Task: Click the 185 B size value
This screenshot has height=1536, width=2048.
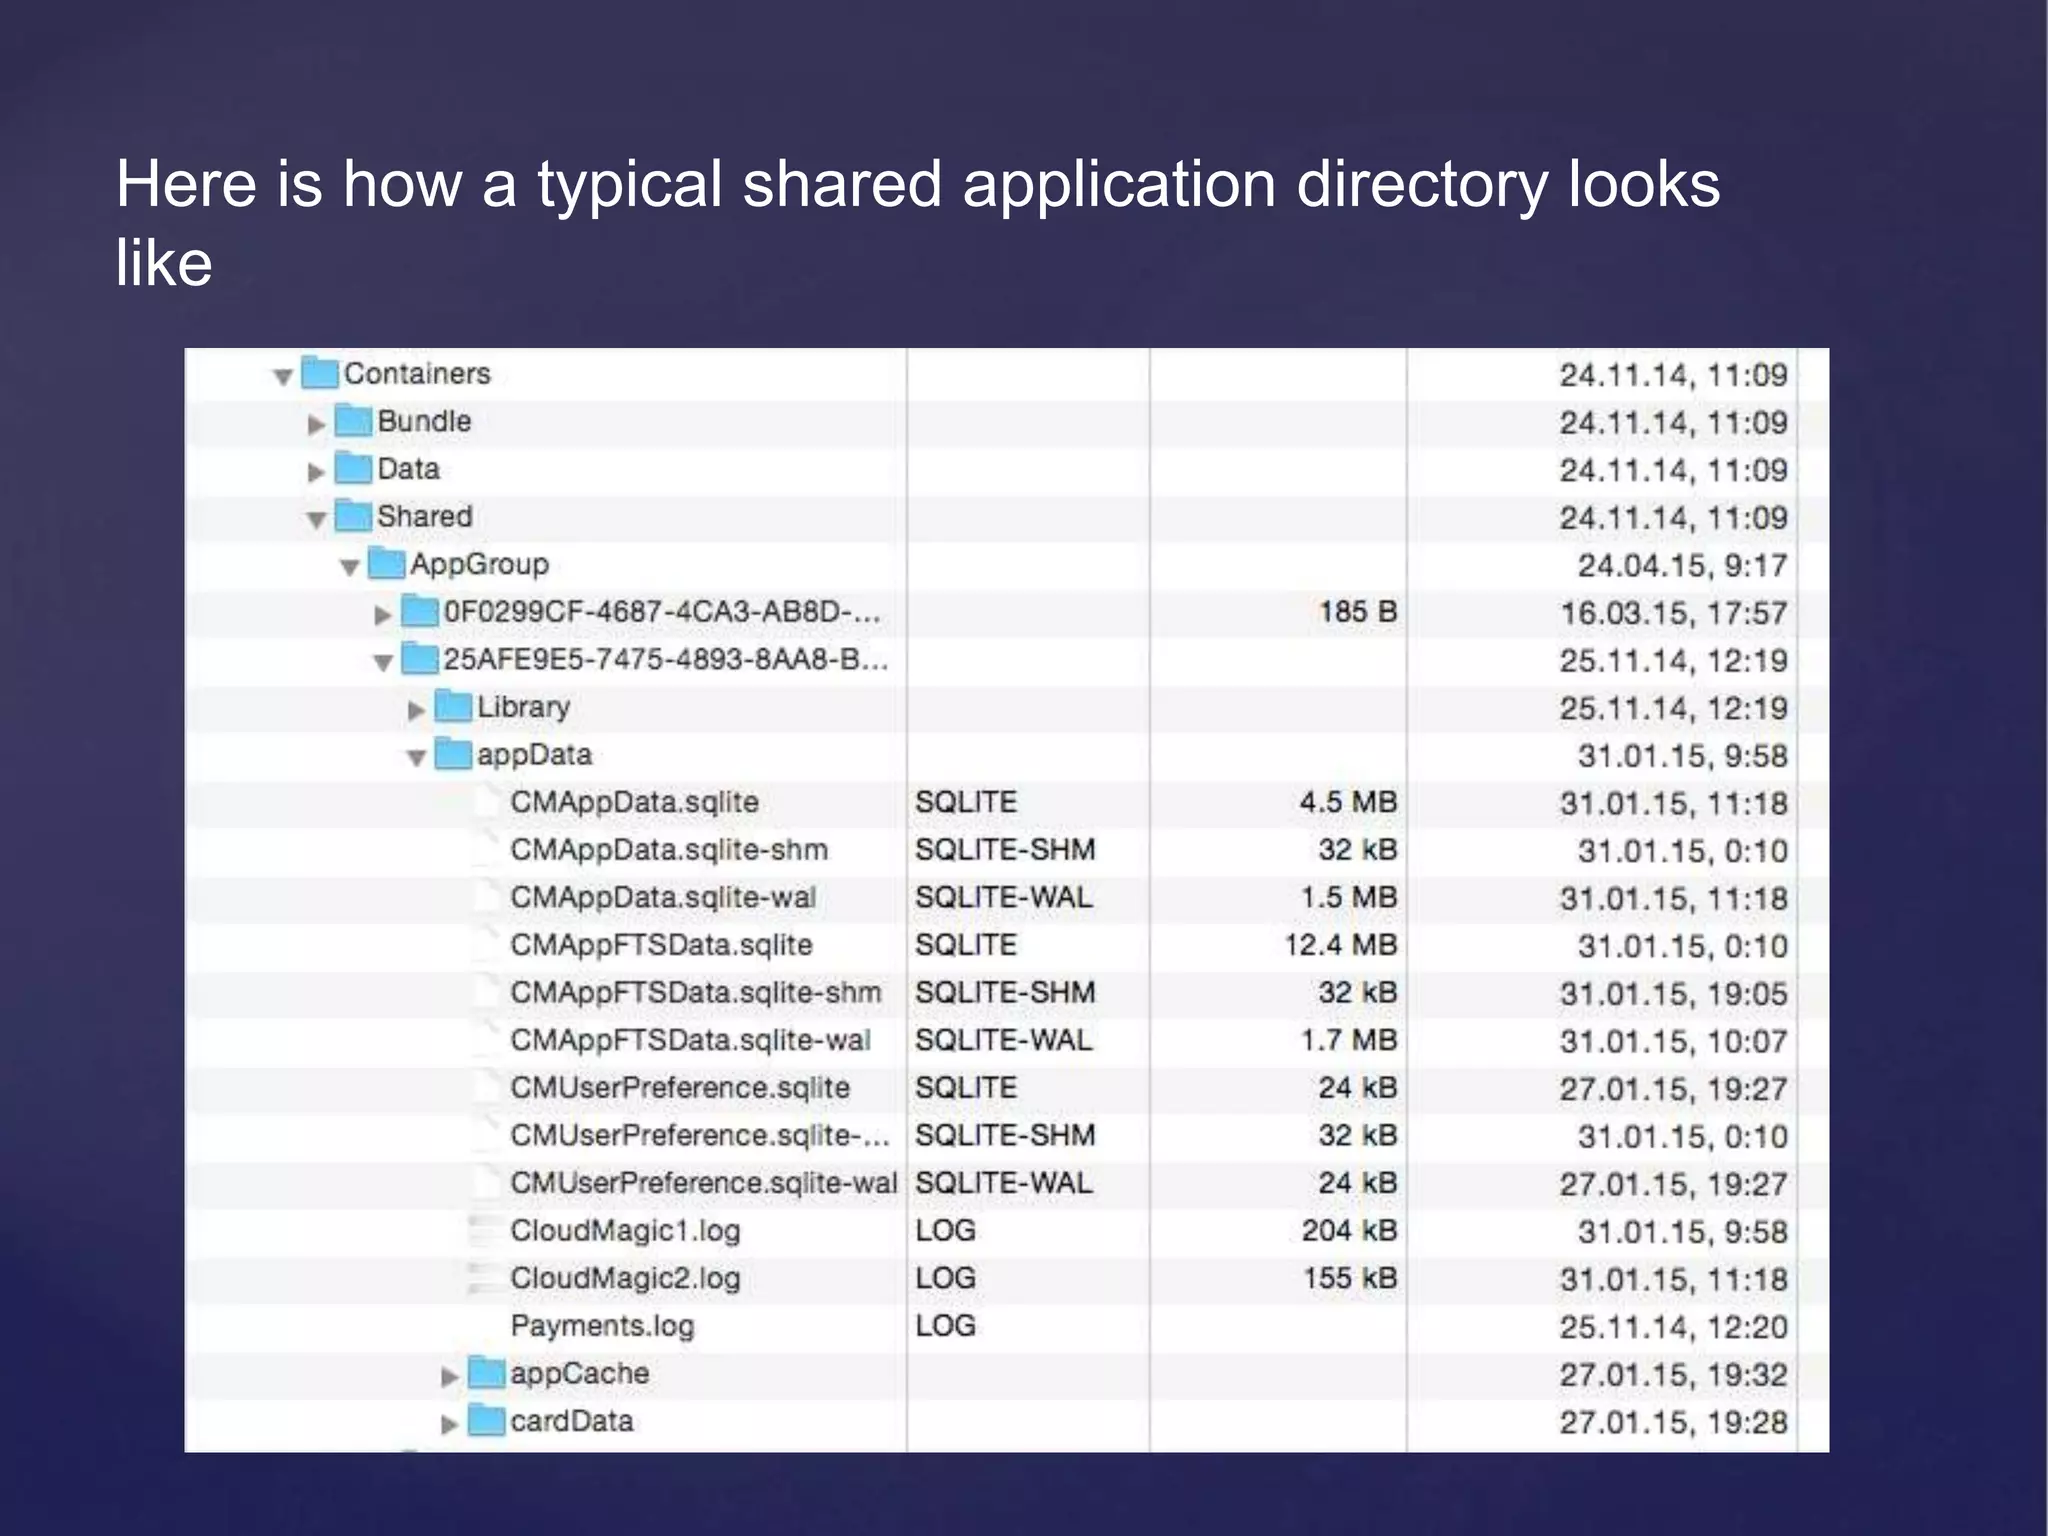Action: tap(1358, 611)
